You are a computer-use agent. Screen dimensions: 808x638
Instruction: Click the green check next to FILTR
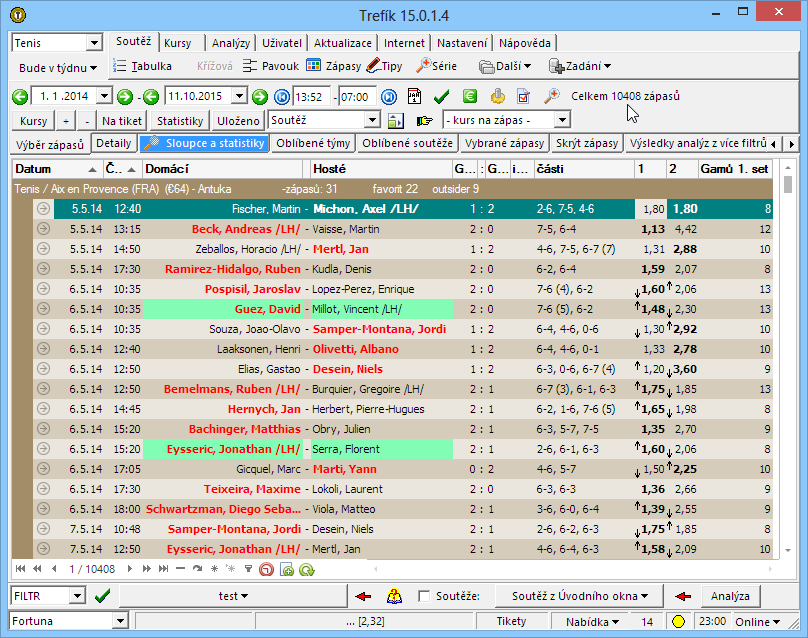click(x=102, y=596)
